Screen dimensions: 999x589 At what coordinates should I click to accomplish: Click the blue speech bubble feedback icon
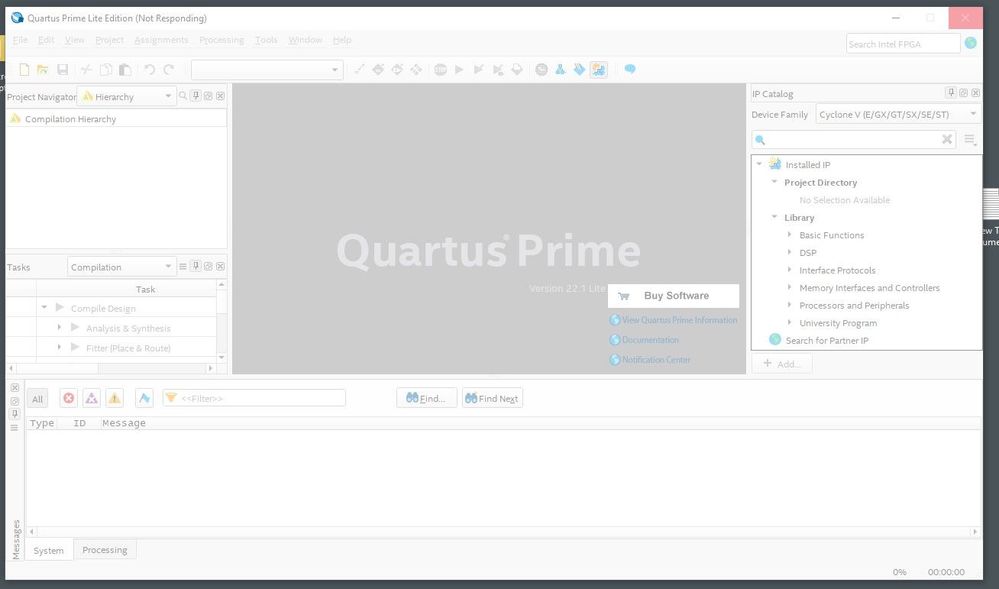coord(629,69)
